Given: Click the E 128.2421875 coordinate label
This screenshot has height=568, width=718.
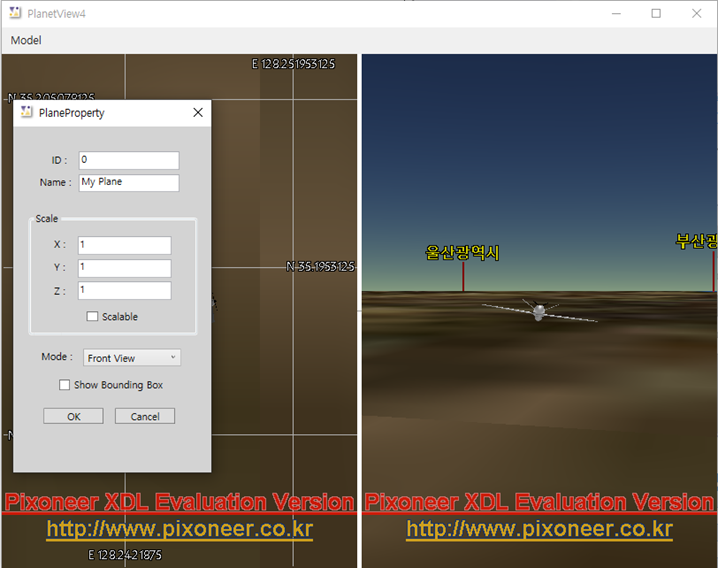Looking at the screenshot, I should pos(125,555).
